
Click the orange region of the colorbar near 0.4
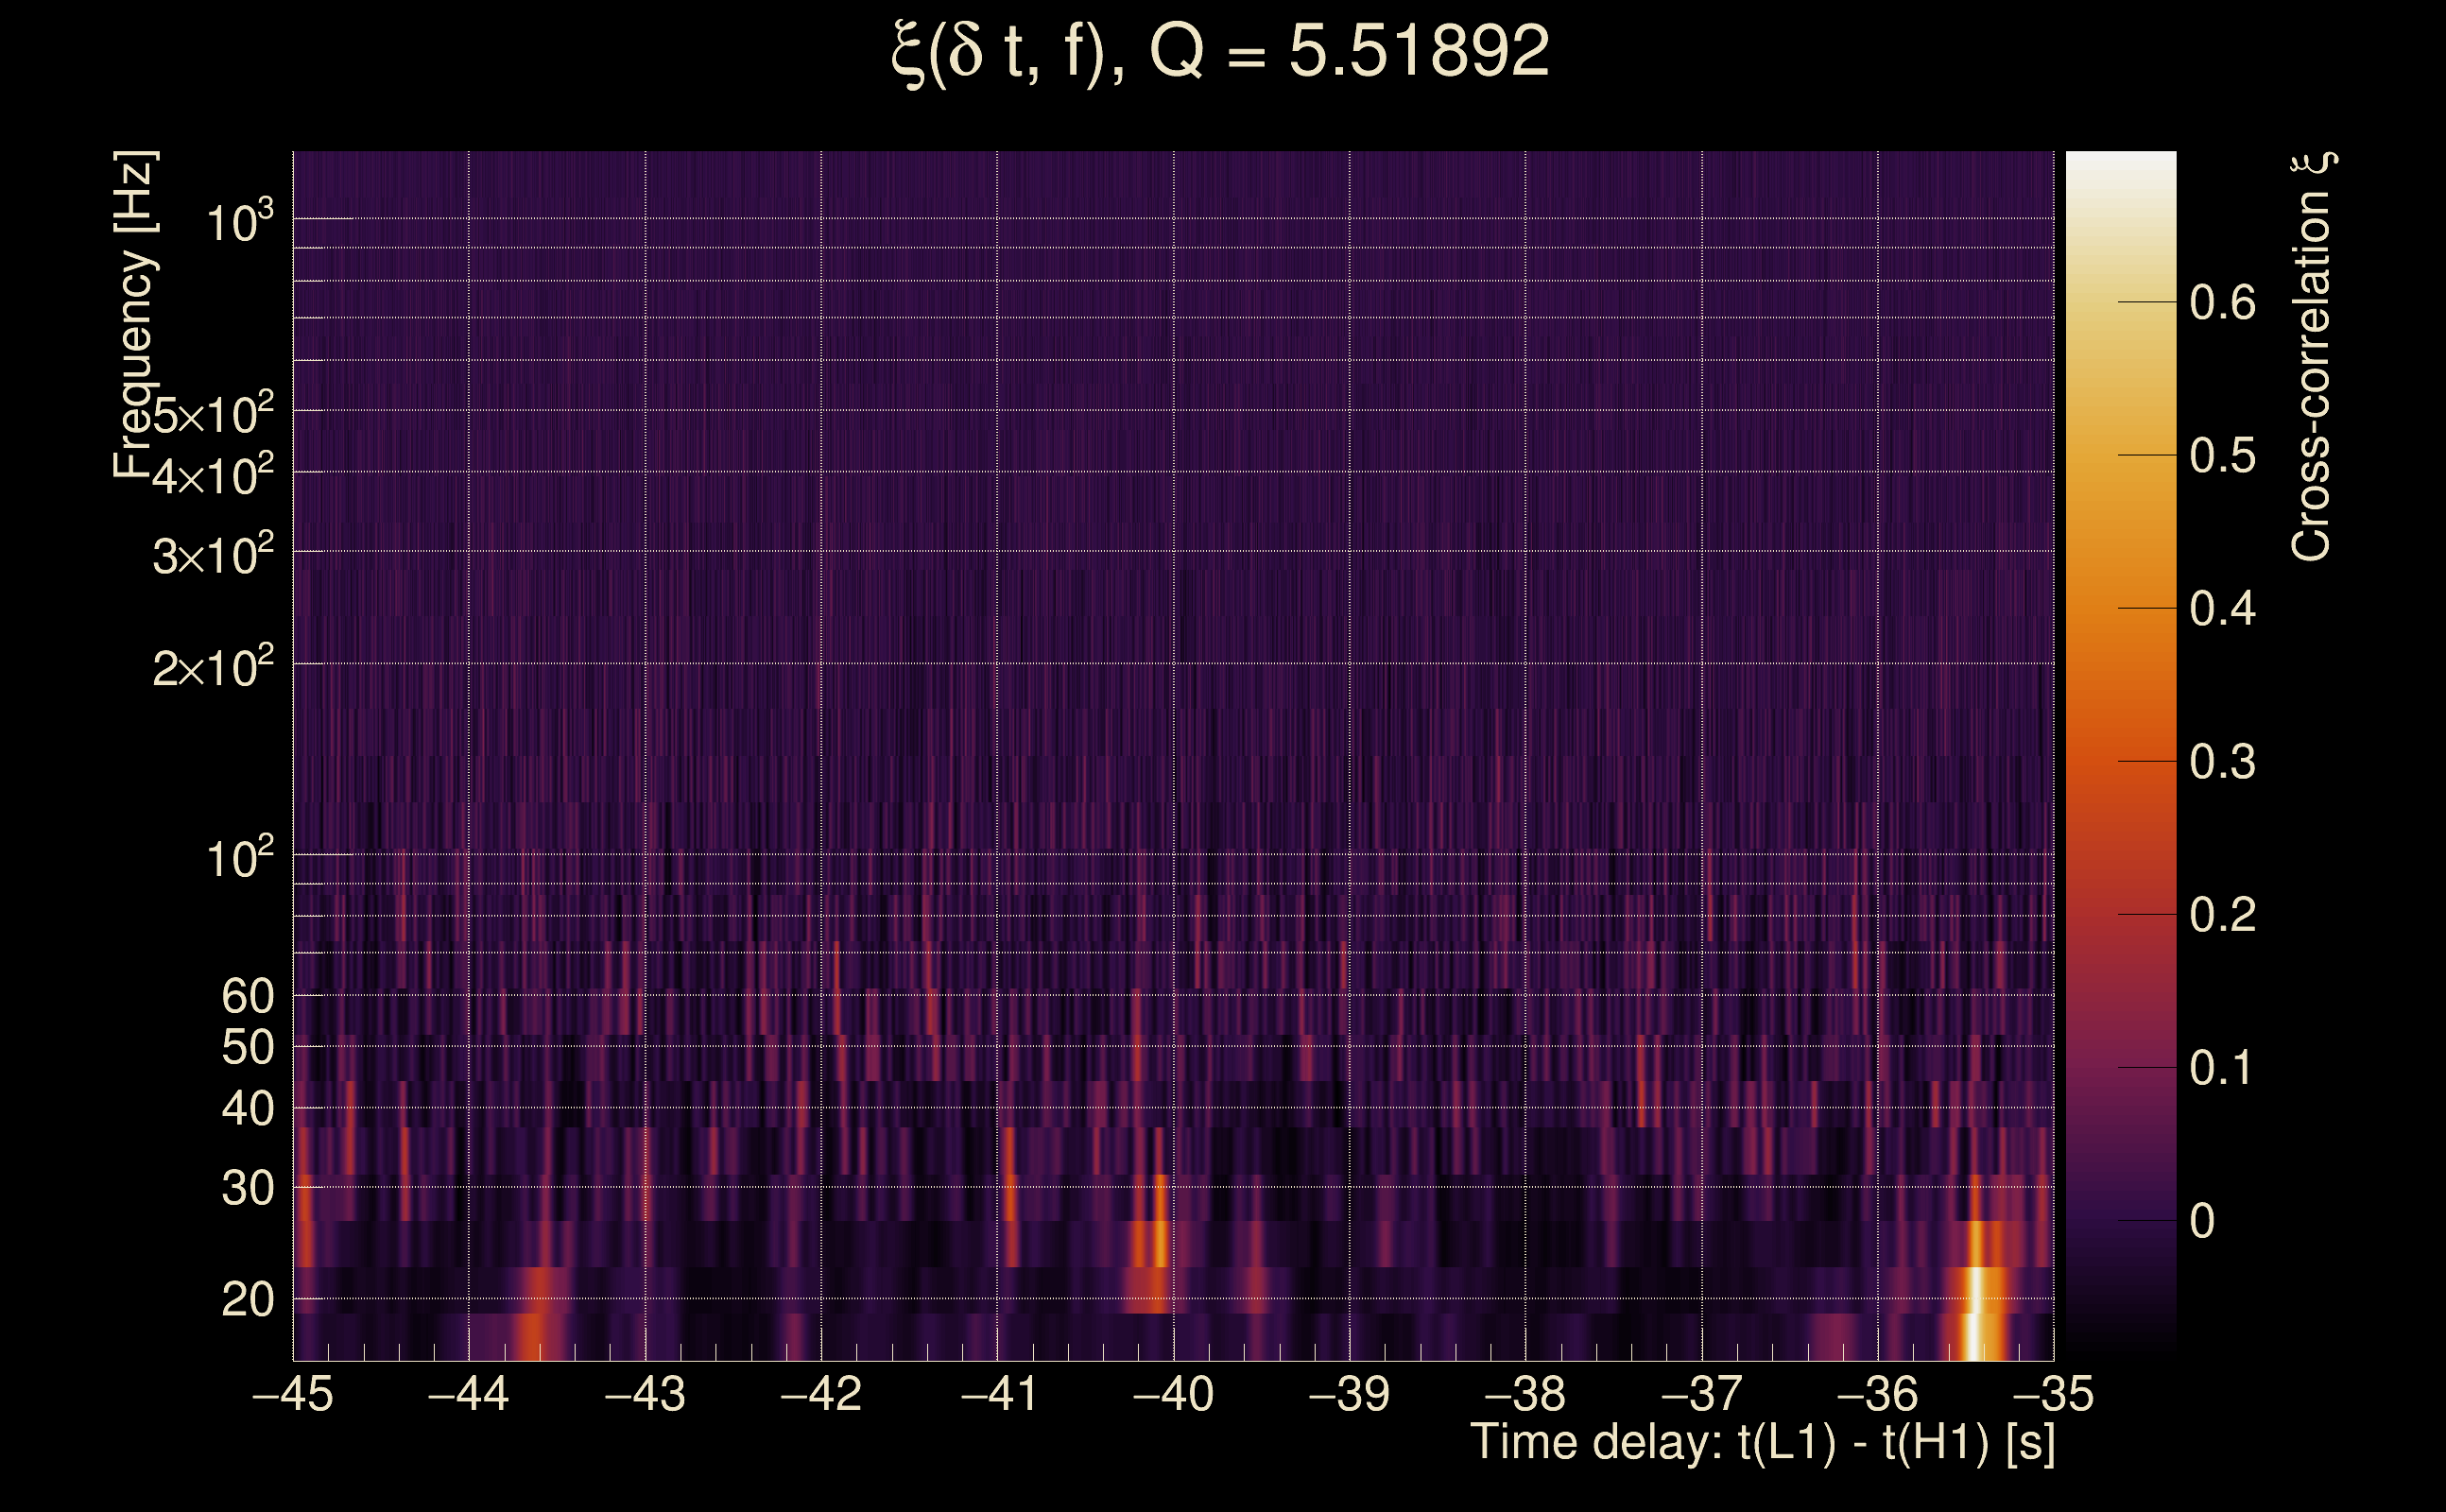coord(2120,608)
